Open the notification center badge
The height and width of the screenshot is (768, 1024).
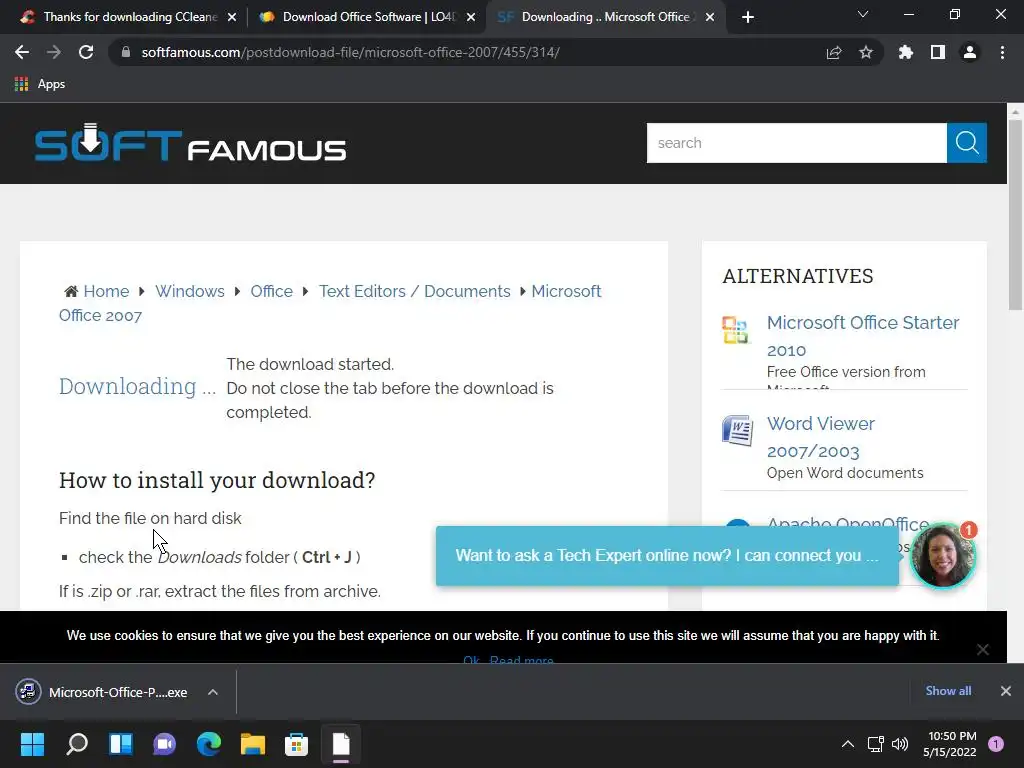pyautogui.click(x=996, y=744)
